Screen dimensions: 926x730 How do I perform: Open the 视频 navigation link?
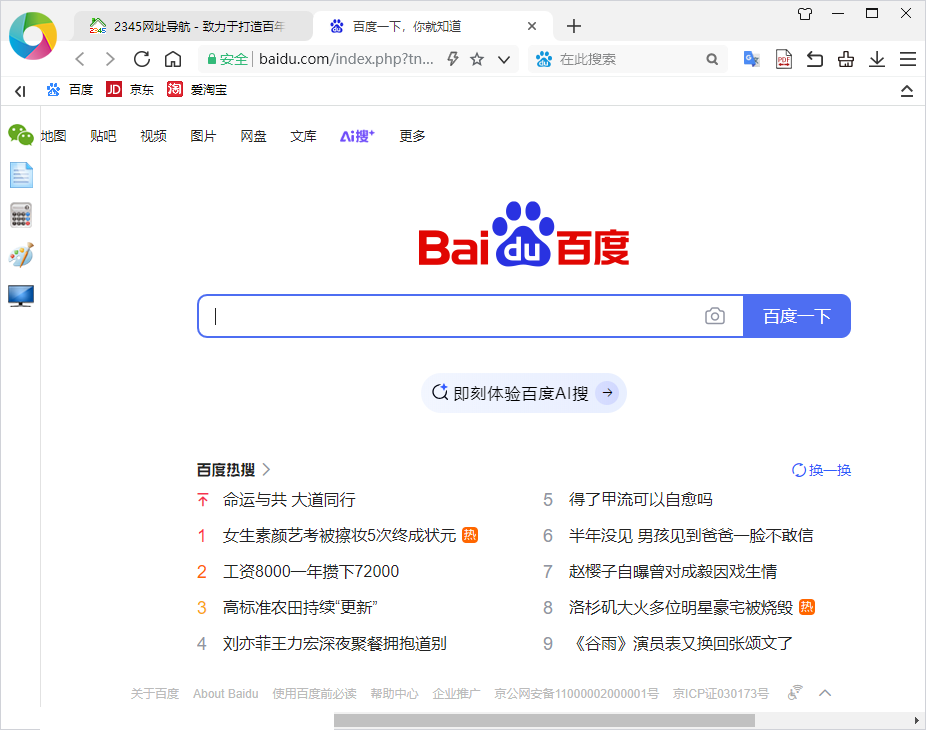coord(154,136)
